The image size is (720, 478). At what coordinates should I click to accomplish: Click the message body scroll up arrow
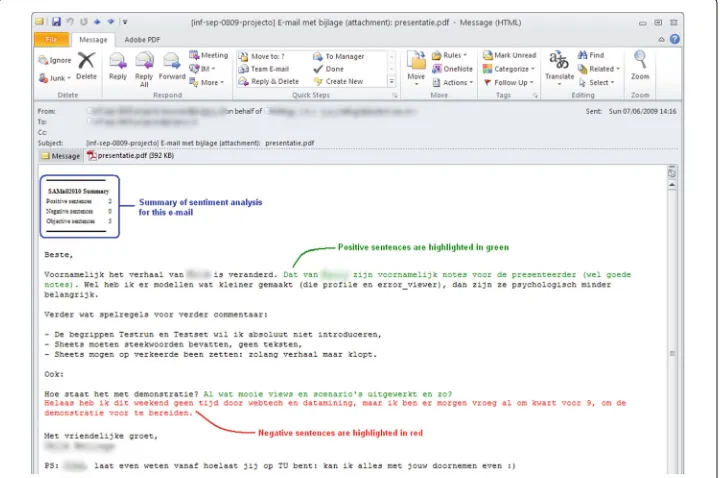[x=672, y=185]
